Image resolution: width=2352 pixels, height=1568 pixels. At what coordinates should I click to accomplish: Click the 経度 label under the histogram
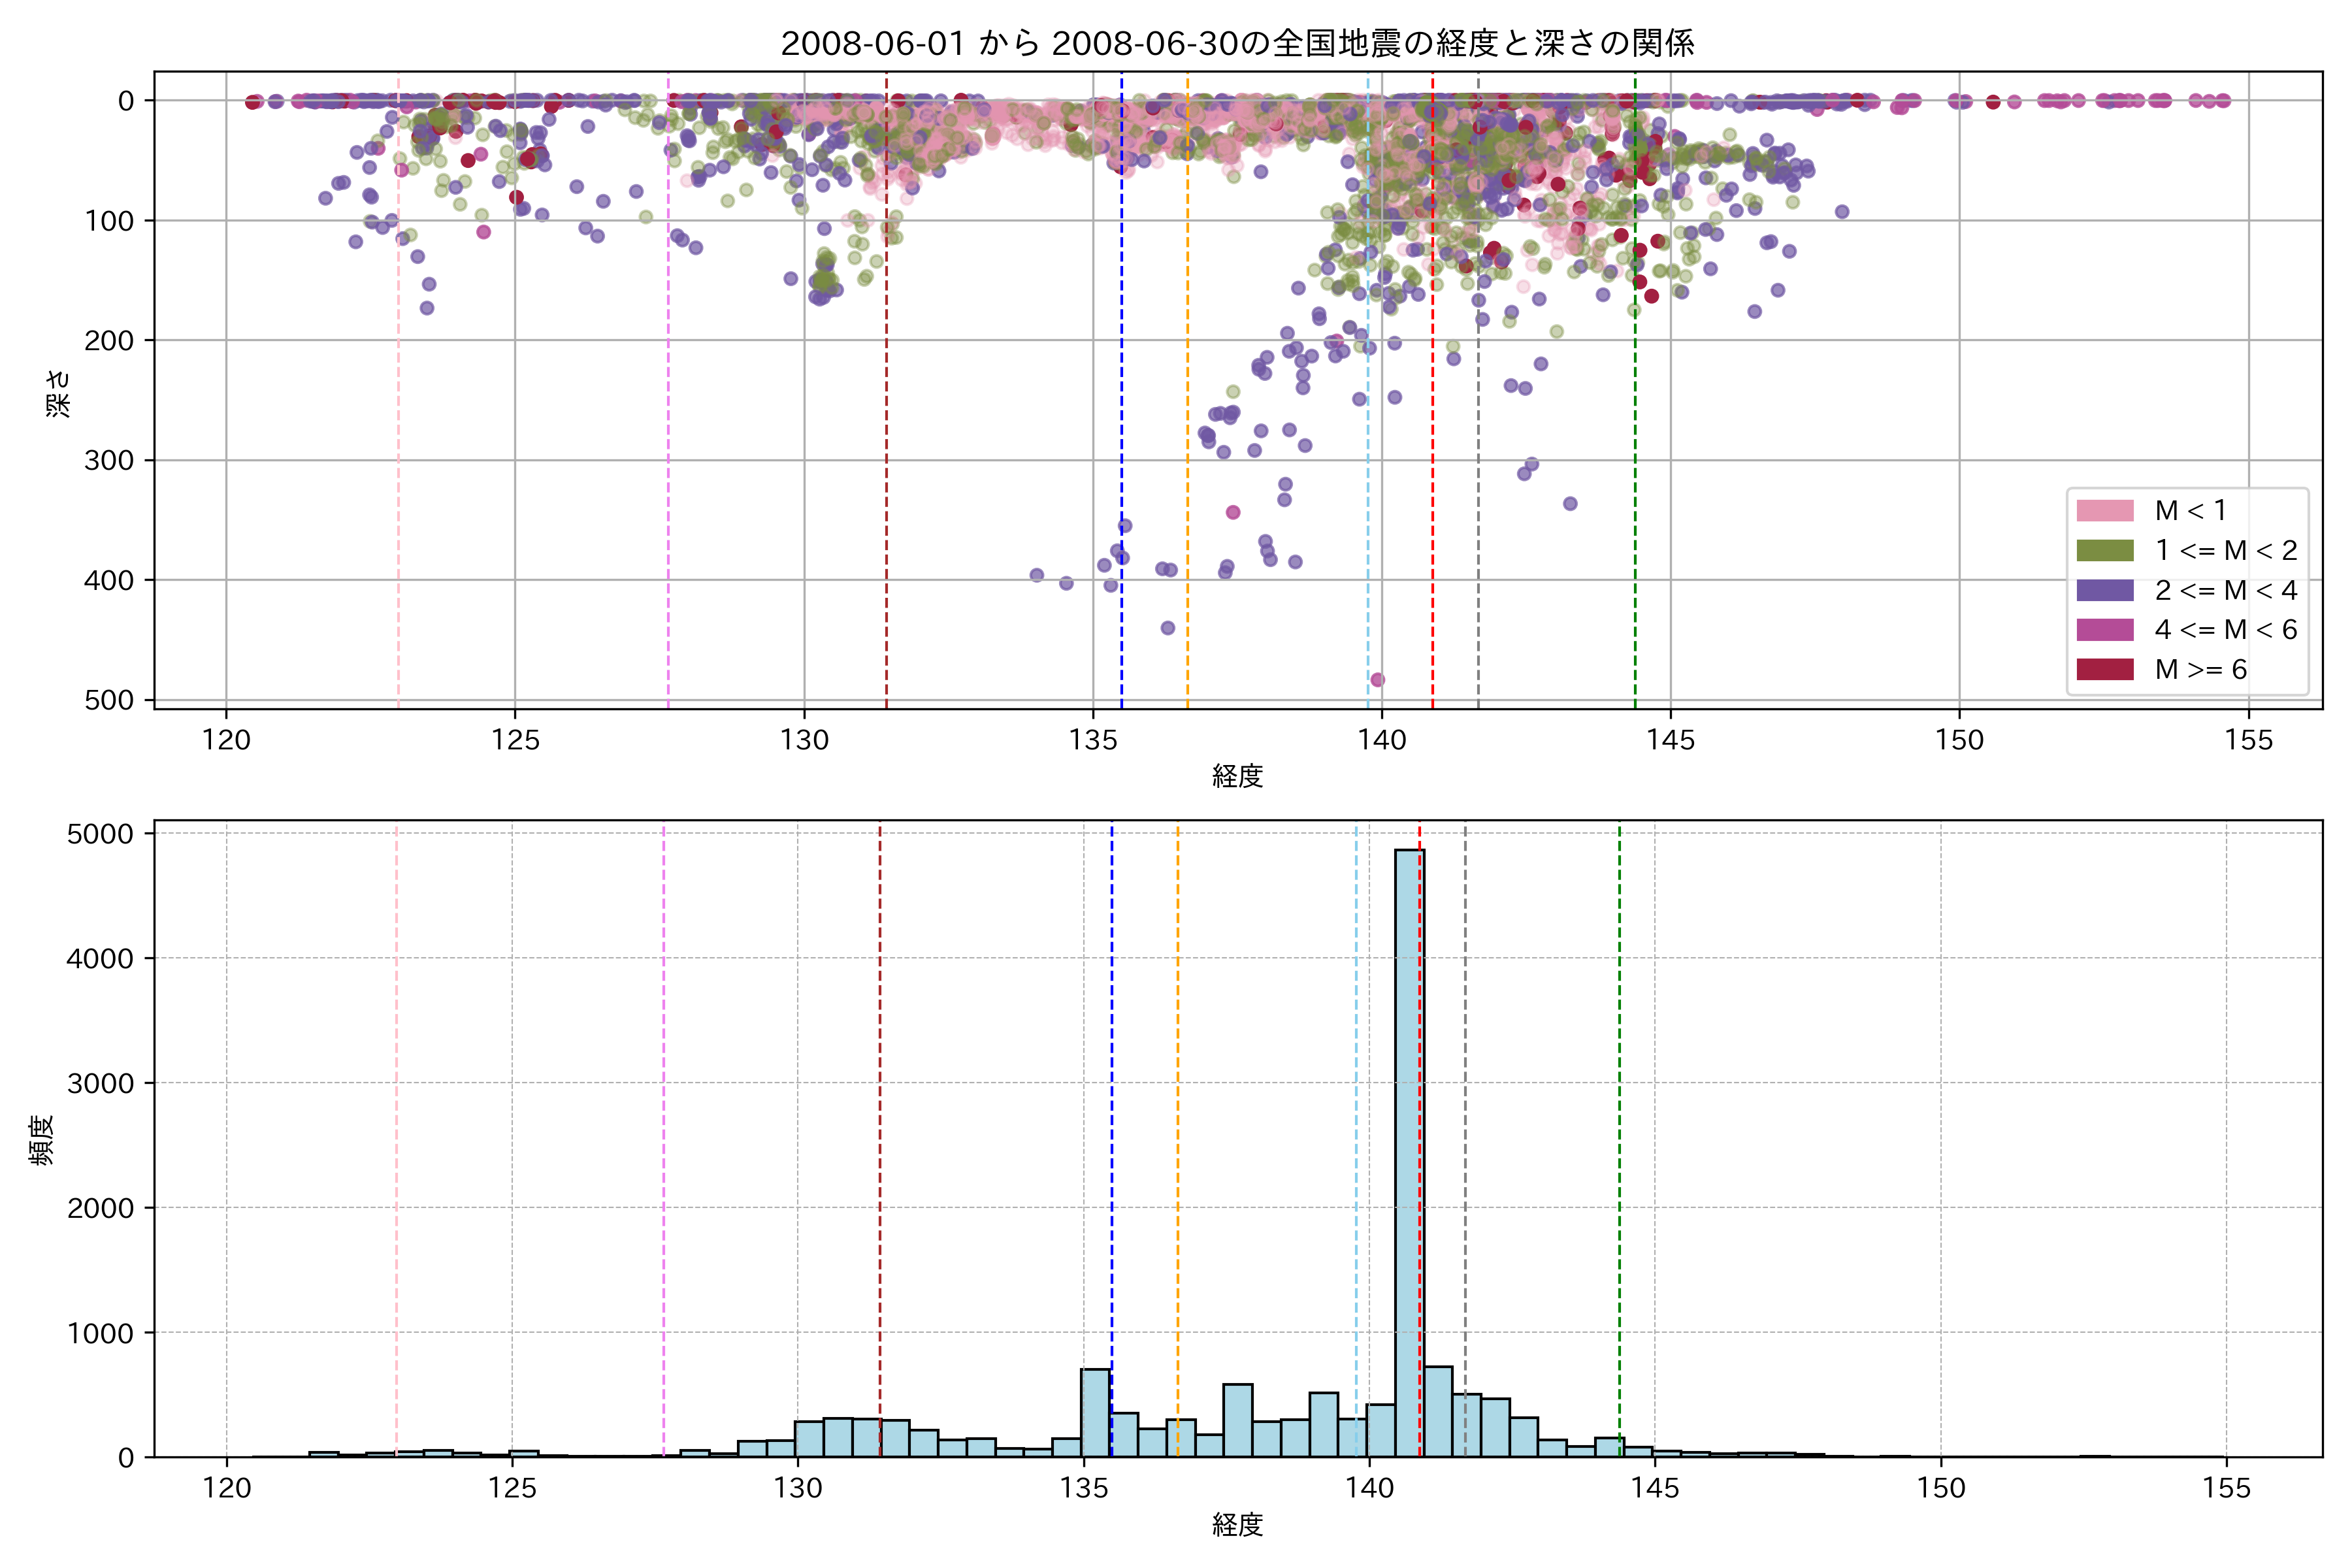(x=1237, y=1525)
